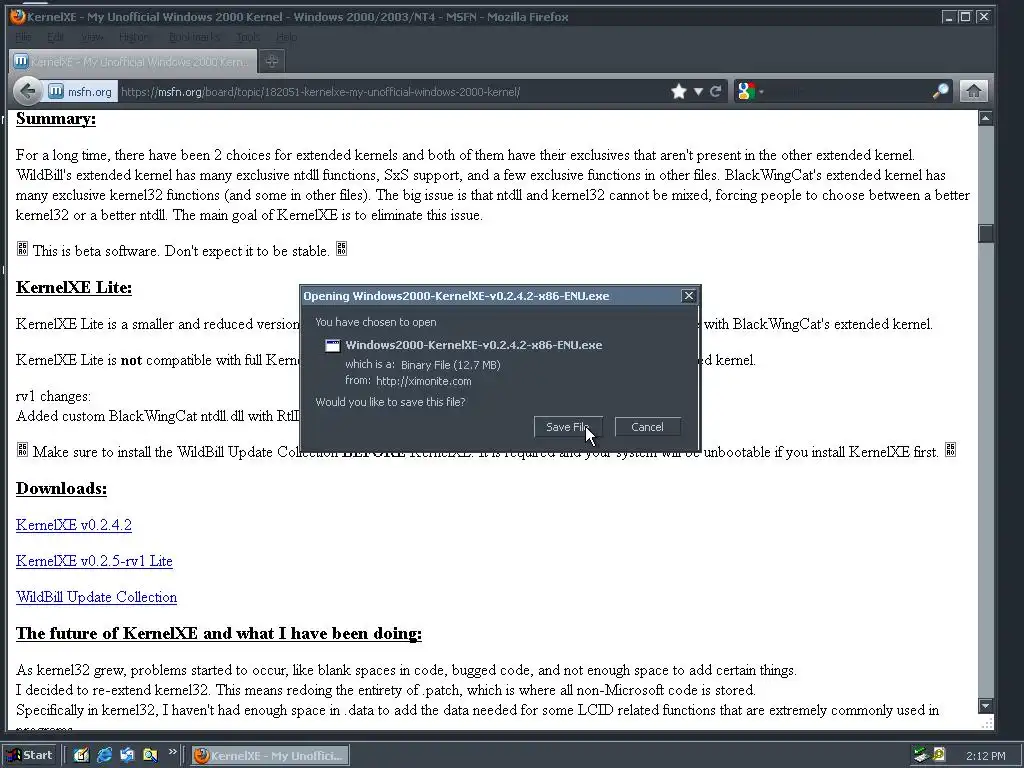Open the WildBill Update Collection link

tap(96, 597)
